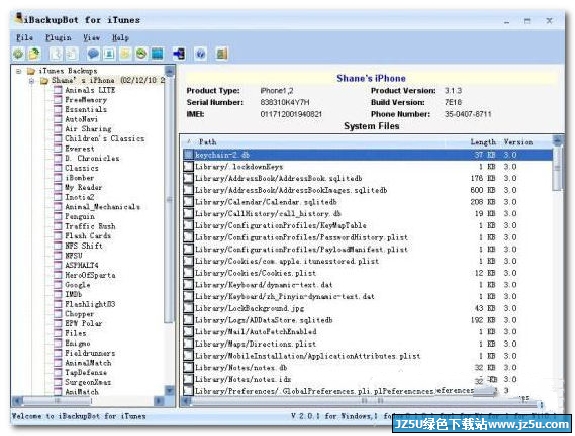Collapse the Shane's iPhone tree node
This screenshot has height=436, width=575.
tap(32, 81)
